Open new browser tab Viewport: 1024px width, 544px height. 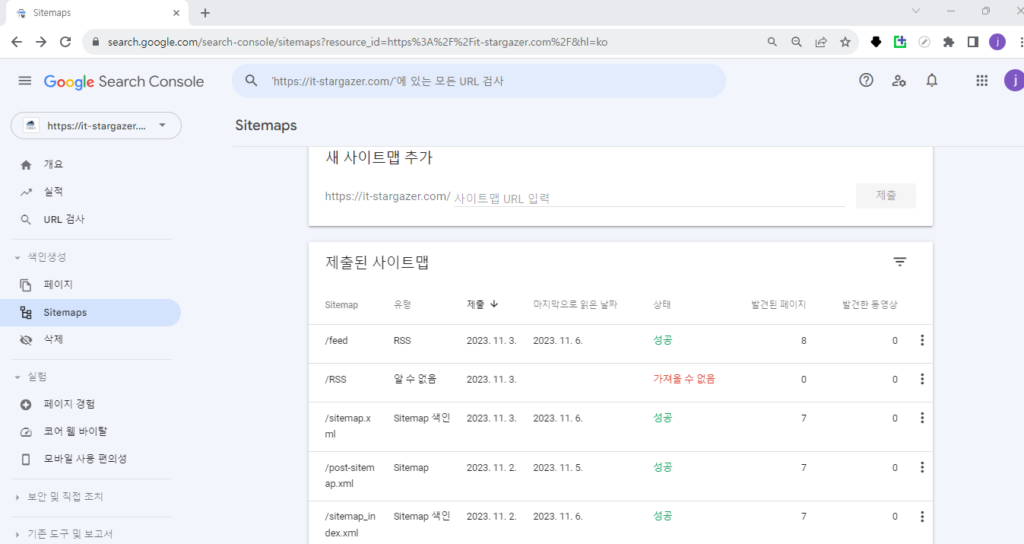pos(205,13)
